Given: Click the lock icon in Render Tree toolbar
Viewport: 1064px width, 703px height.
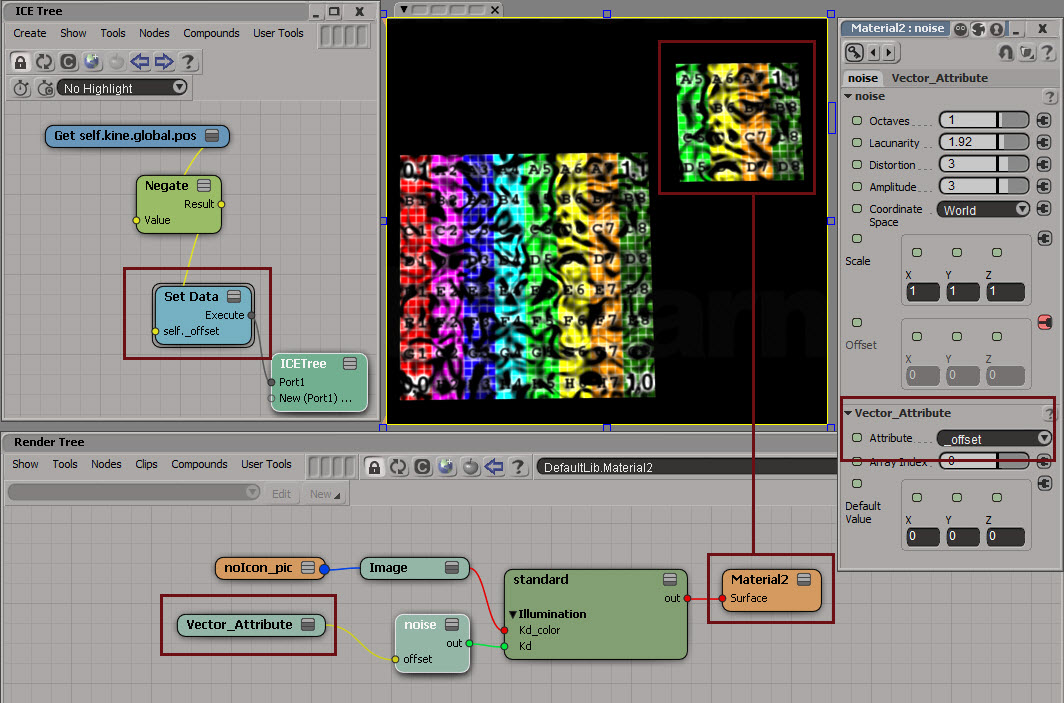Looking at the screenshot, I should tap(374, 467).
